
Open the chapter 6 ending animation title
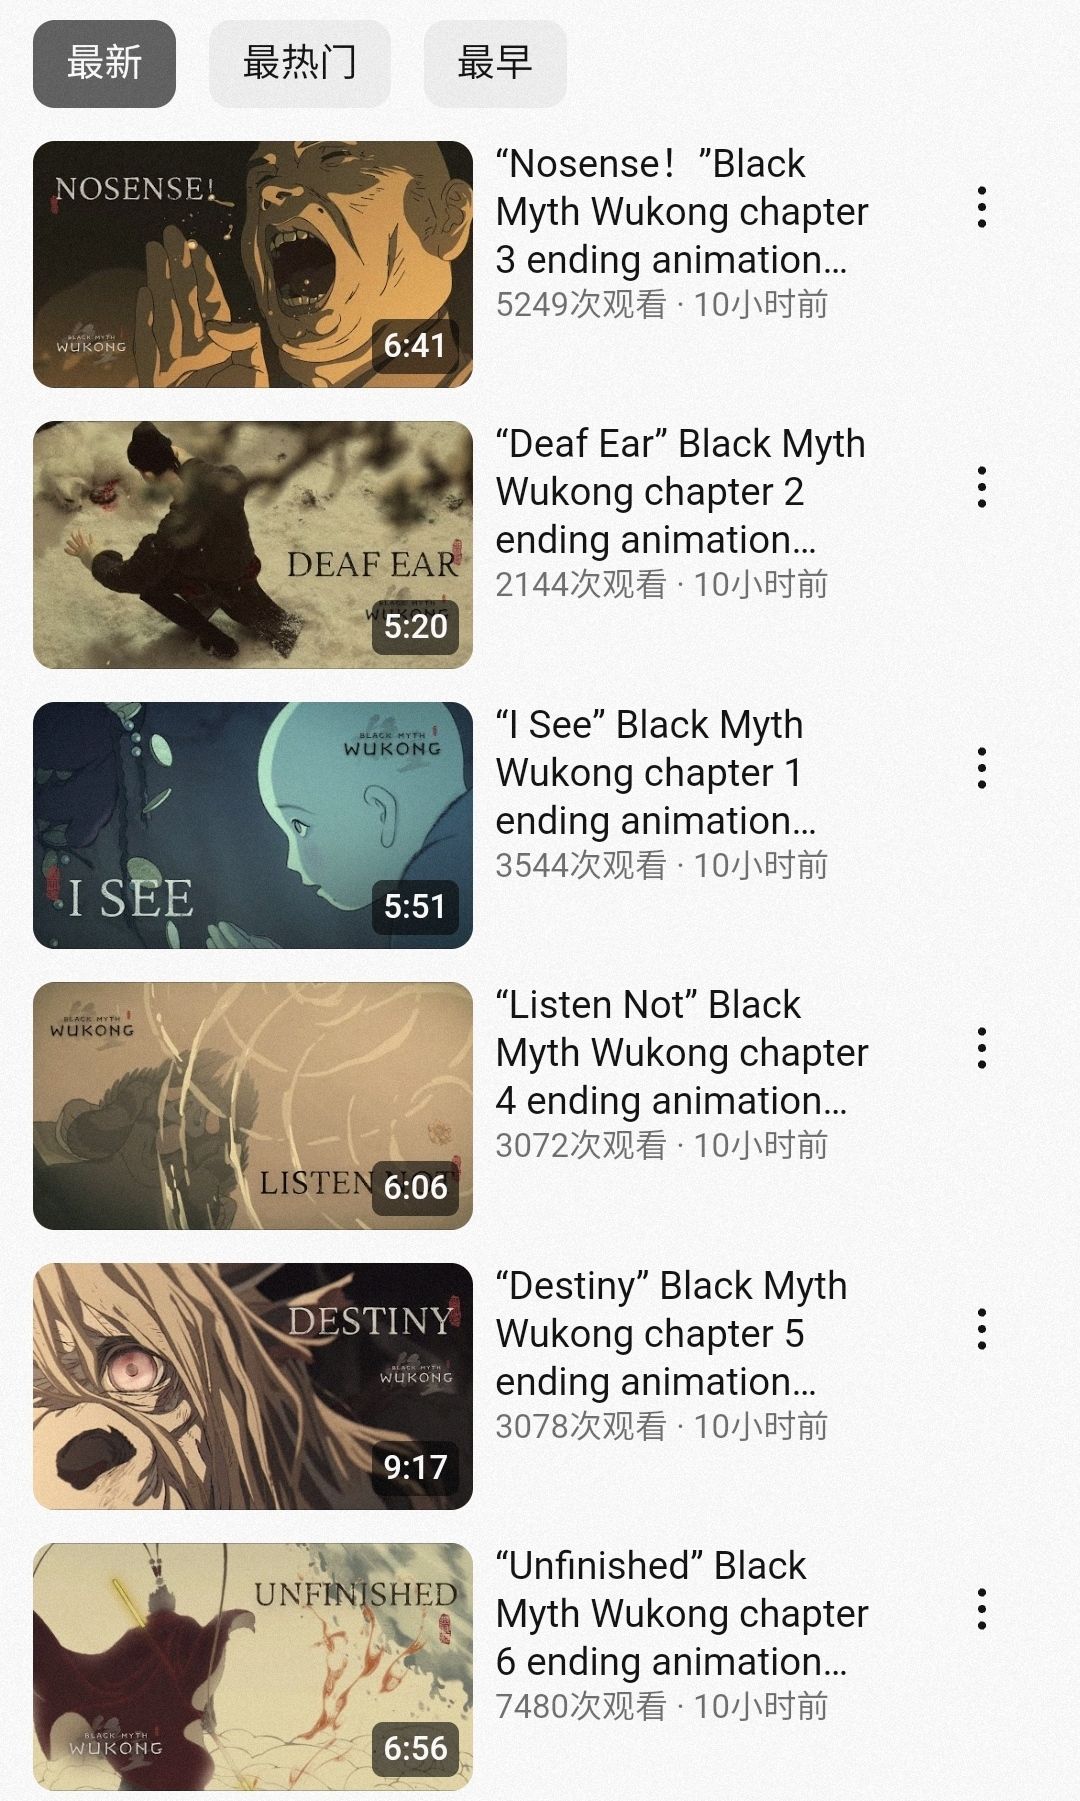tap(682, 1613)
